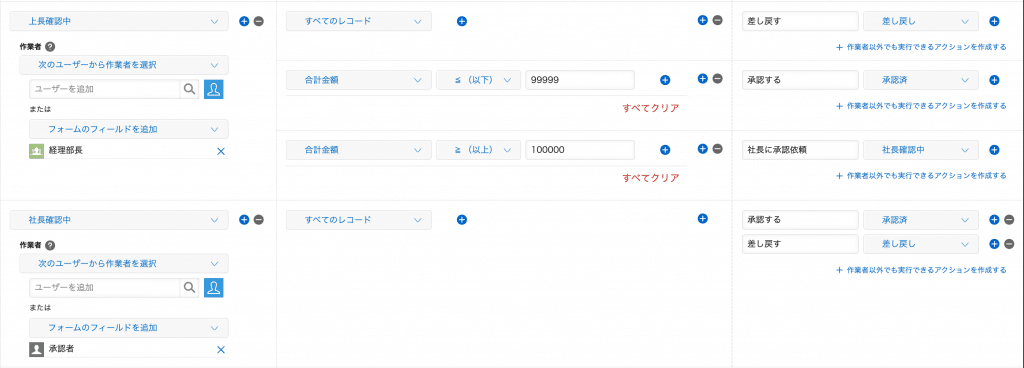Click the 100000 value field
1024x368 pixels.
580,149
